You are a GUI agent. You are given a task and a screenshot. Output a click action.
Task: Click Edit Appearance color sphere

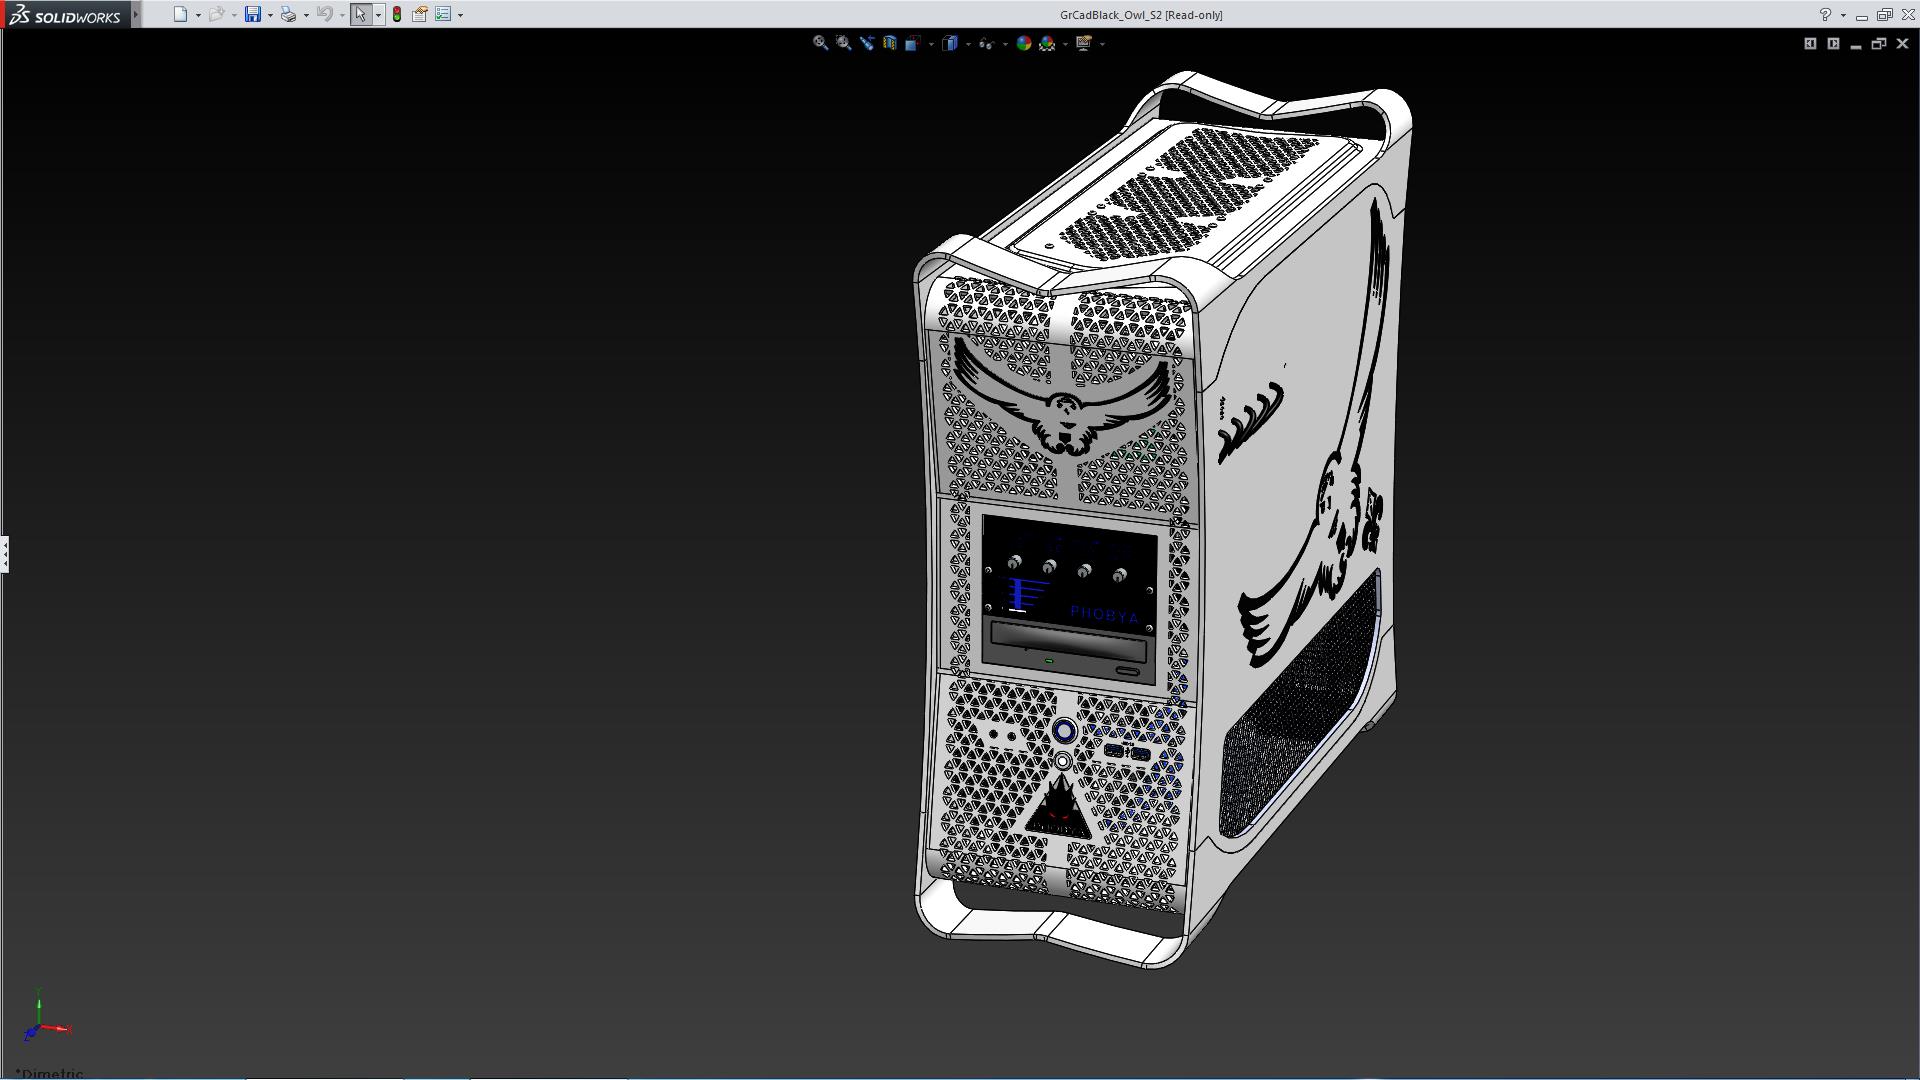point(1023,43)
